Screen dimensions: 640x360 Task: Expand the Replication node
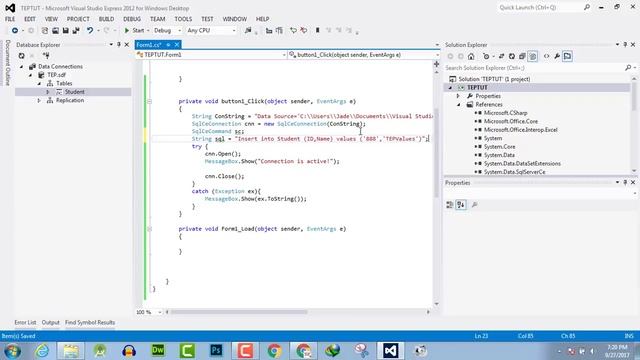(39, 100)
